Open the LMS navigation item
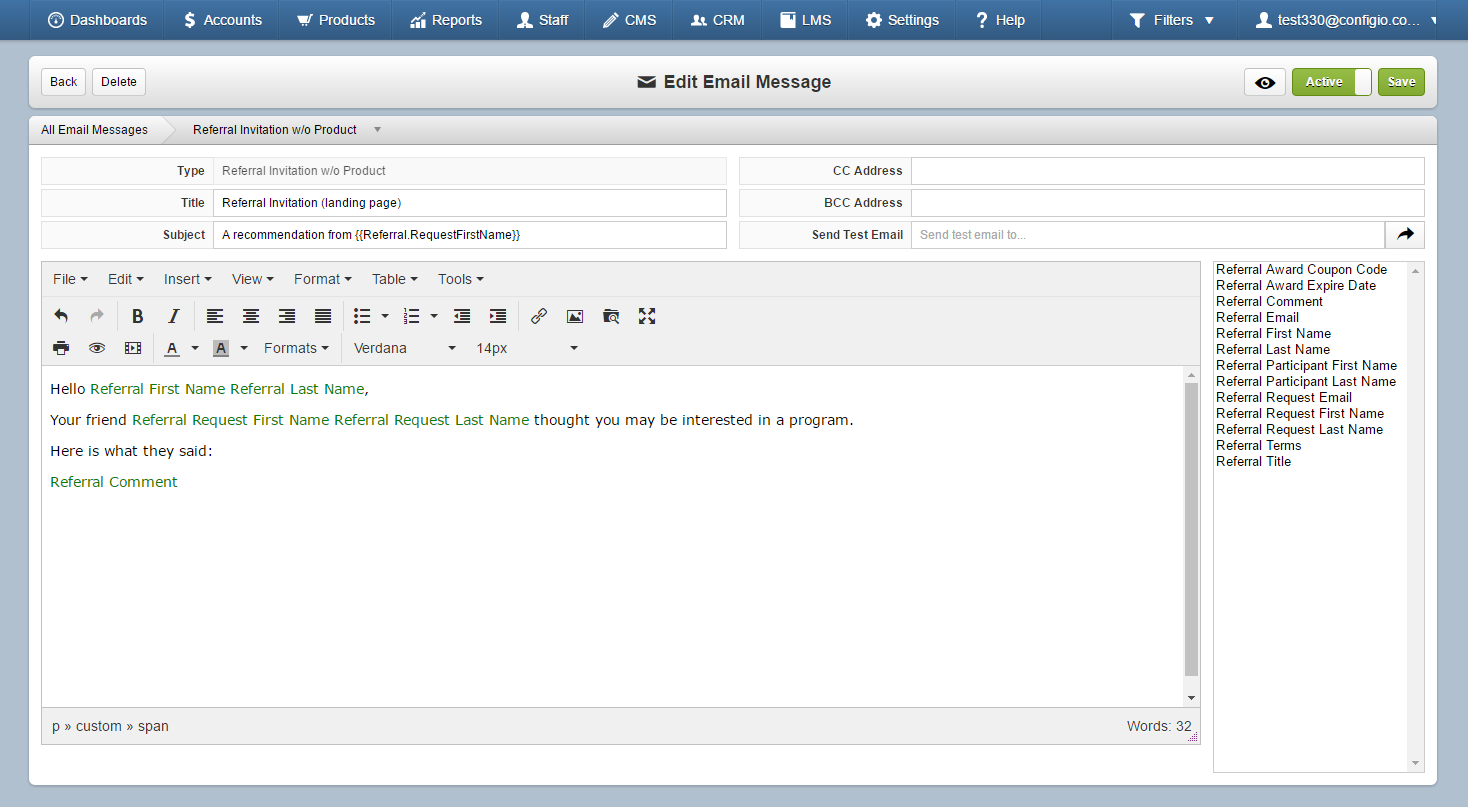The width and height of the screenshot is (1468, 807). [806, 20]
